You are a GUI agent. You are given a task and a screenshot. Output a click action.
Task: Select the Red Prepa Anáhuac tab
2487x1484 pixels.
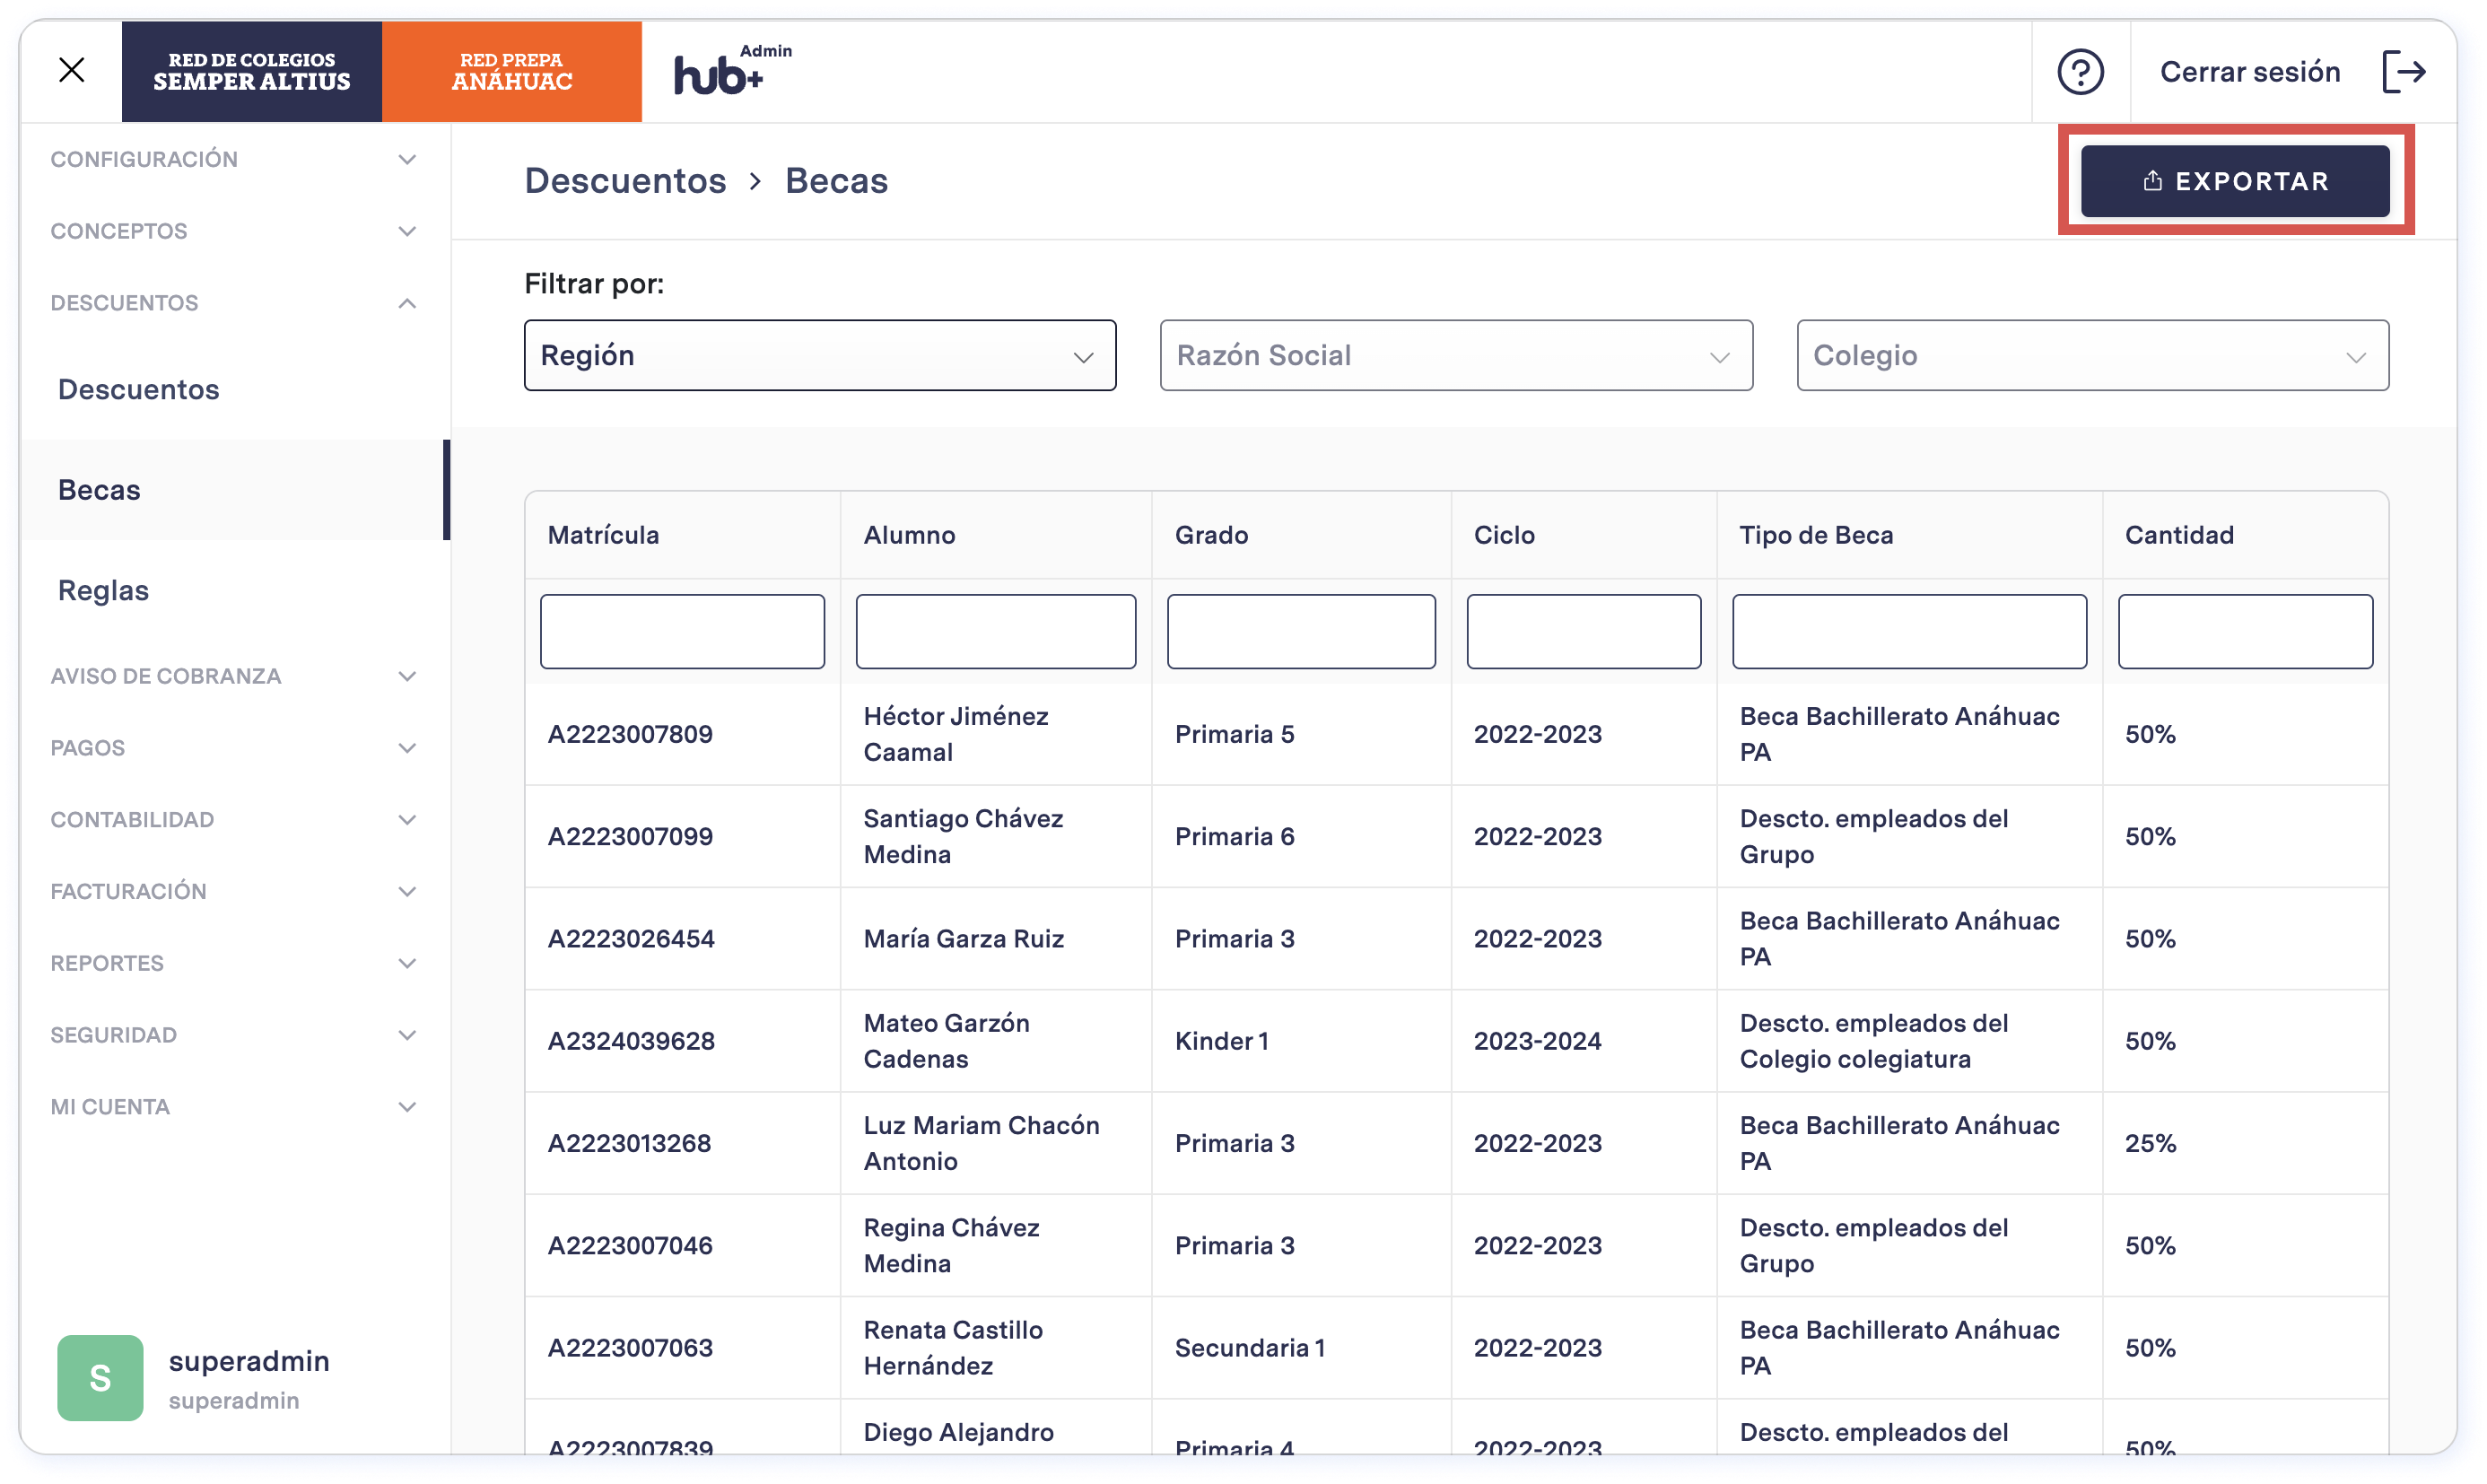[x=512, y=71]
